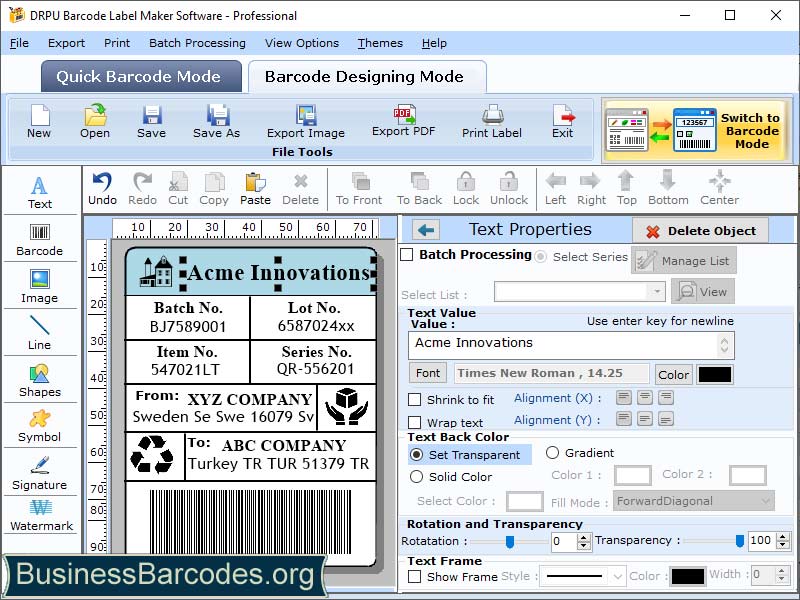Select the Select Series radio option
The image size is (800, 600).
click(x=540, y=257)
